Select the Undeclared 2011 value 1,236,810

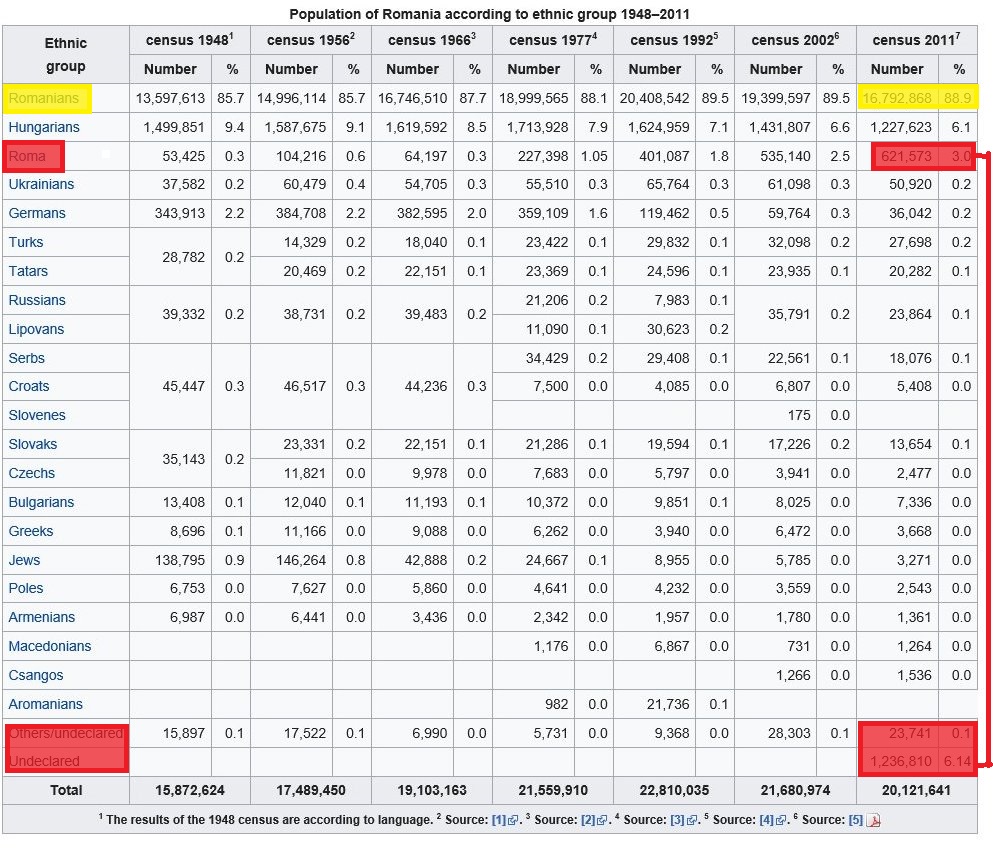pyautogui.click(x=901, y=762)
